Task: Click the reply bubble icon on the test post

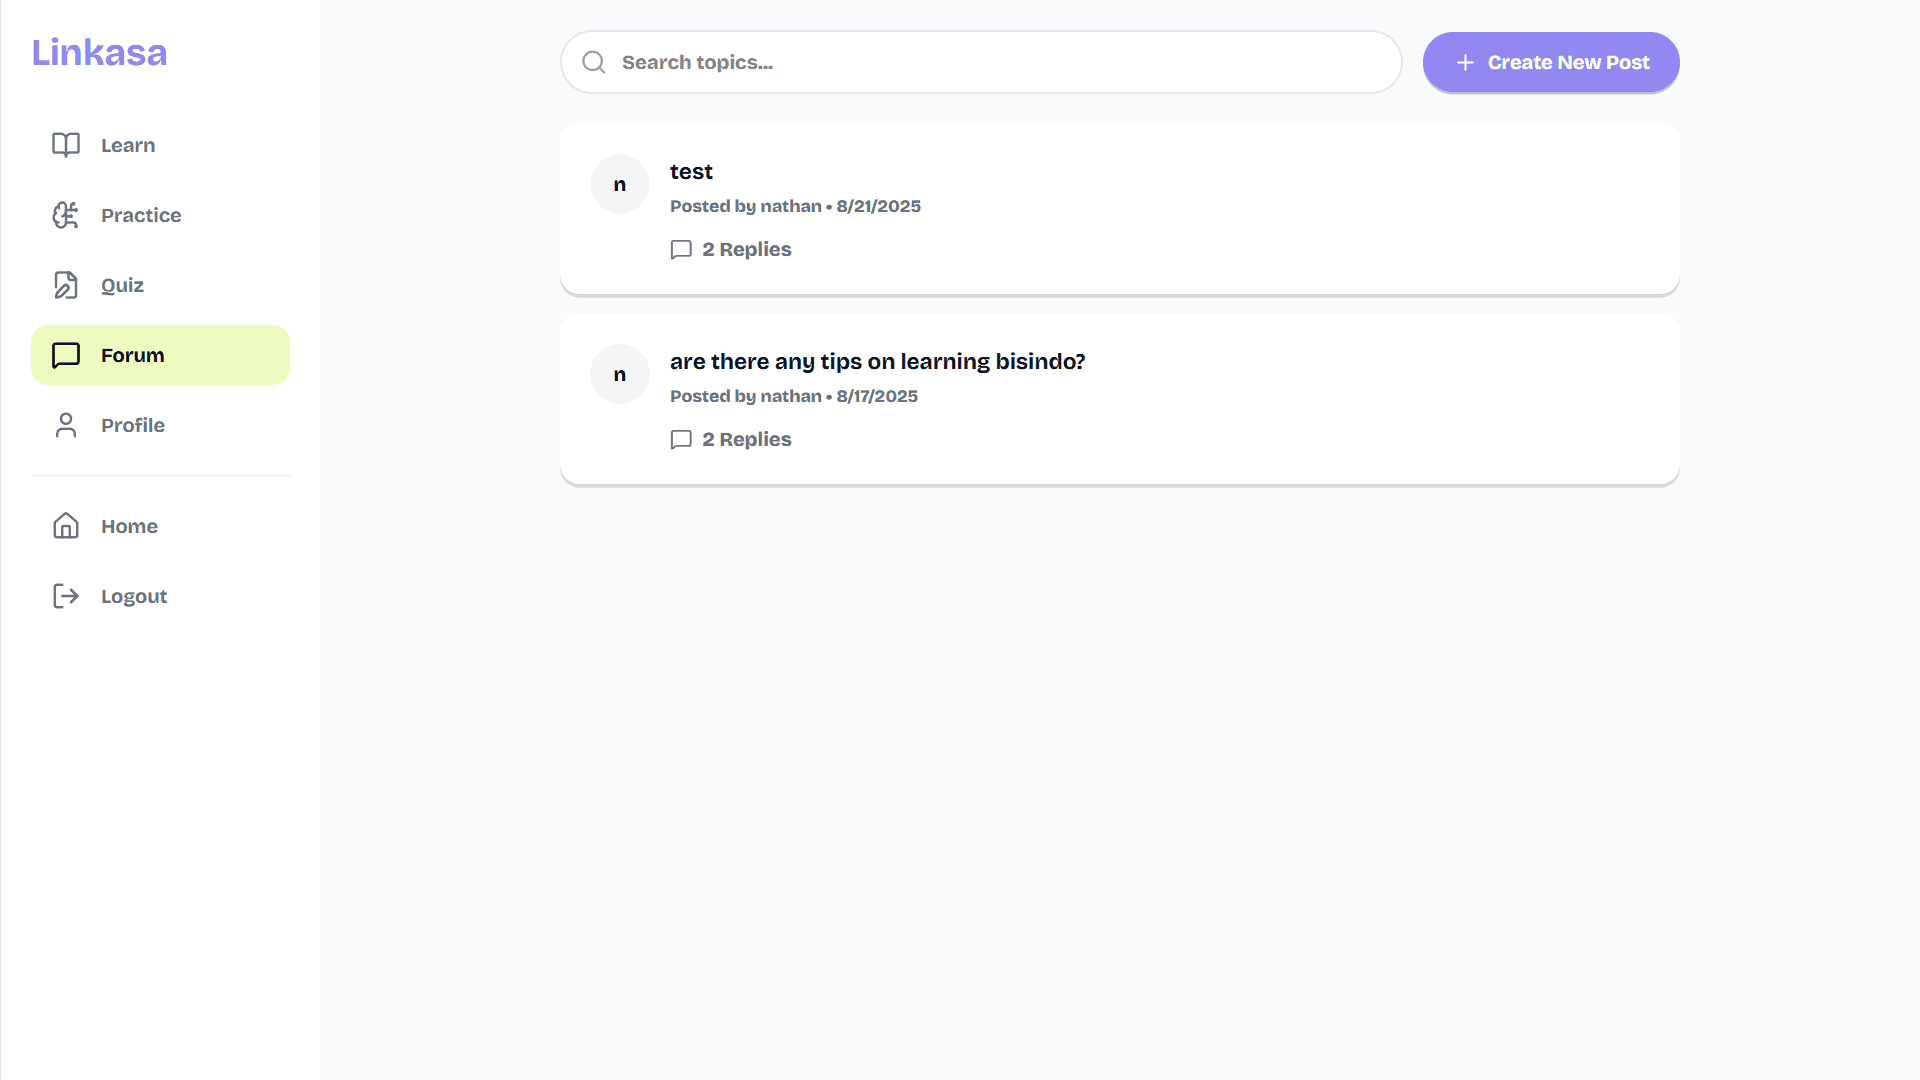Action: (681, 249)
